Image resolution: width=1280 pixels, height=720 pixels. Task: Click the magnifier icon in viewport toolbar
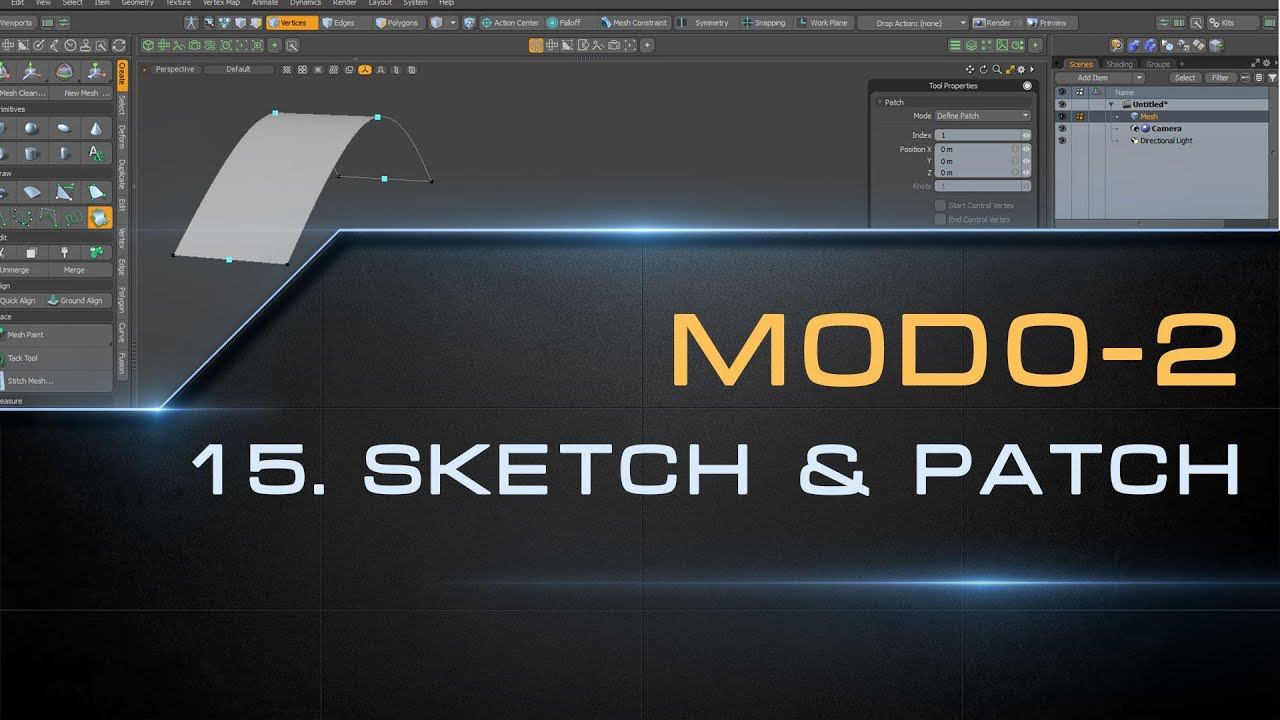[292, 45]
